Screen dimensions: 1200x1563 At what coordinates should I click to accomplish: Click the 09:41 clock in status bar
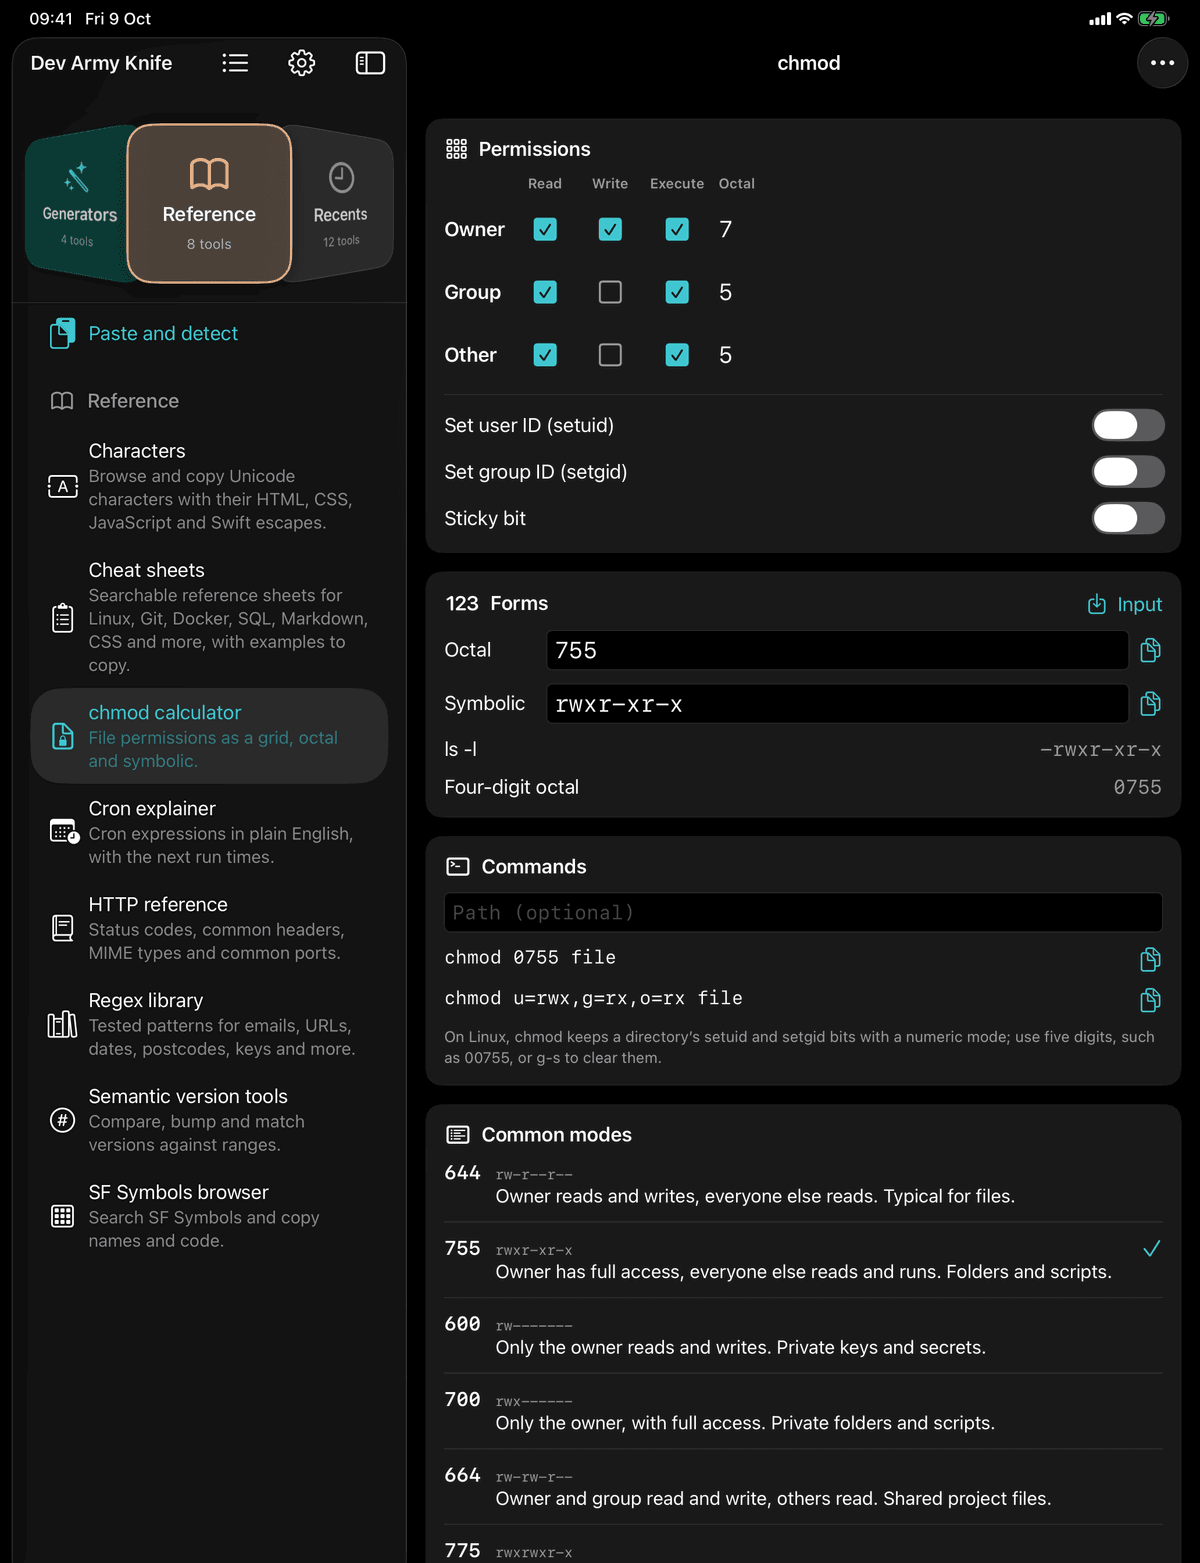tap(51, 18)
